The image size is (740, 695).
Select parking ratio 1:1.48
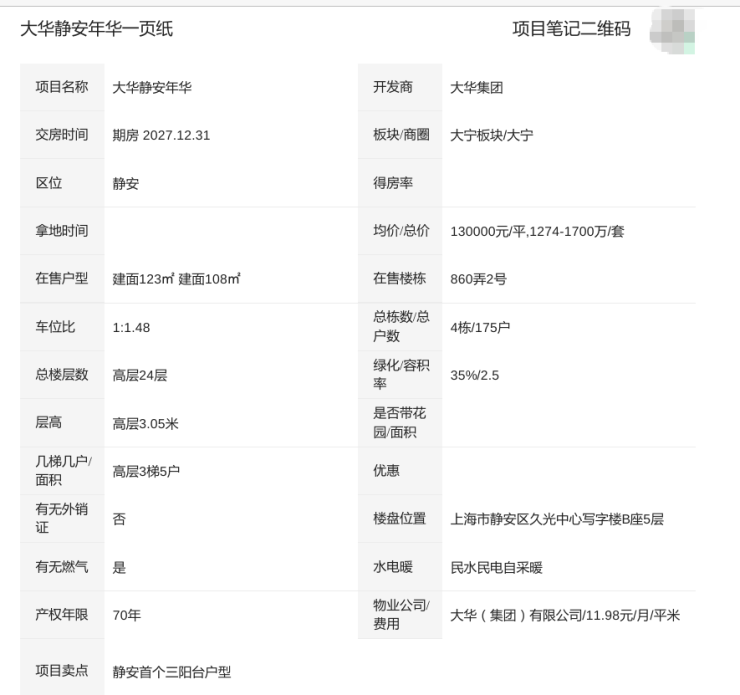pyautogui.click(x=131, y=327)
